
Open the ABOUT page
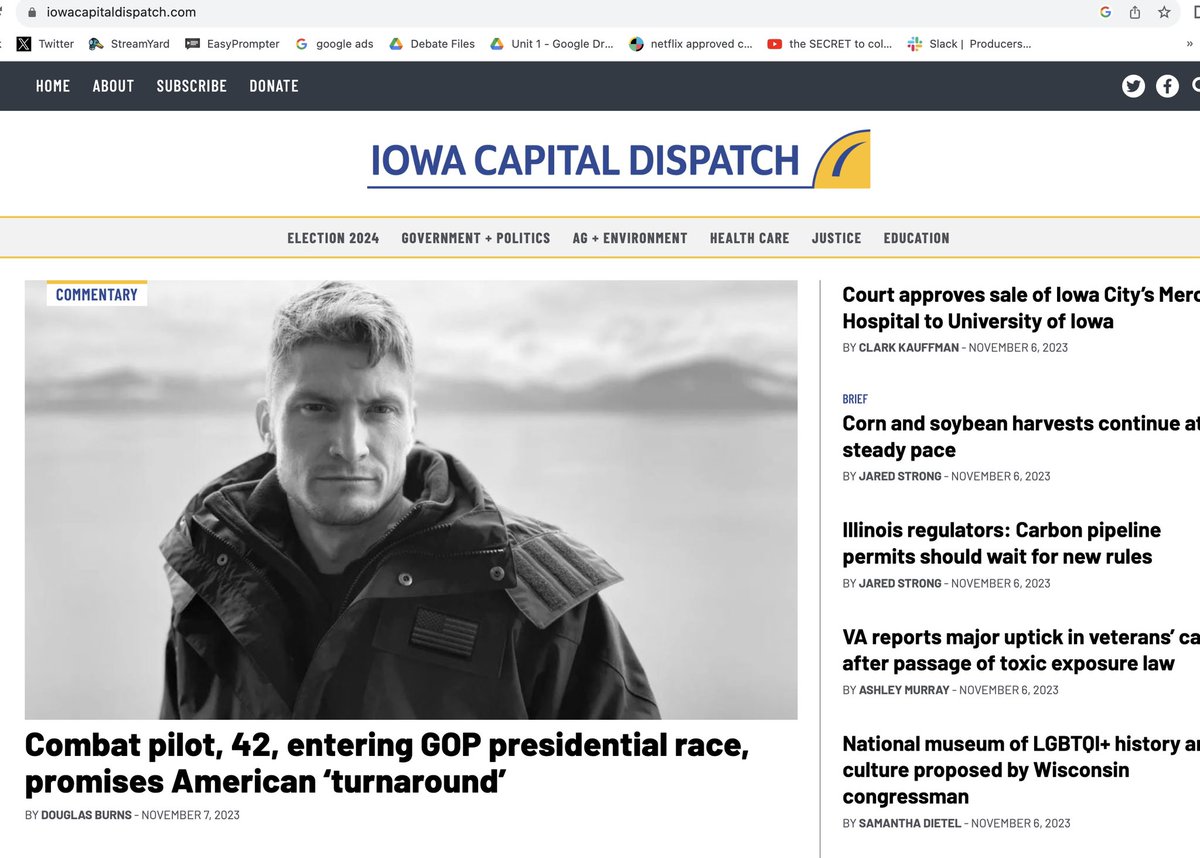[x=113, y=86]
